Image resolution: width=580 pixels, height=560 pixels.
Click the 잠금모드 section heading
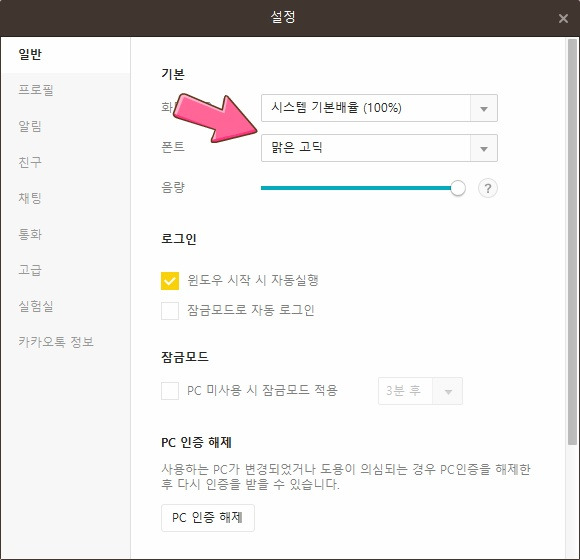pos(185,357)
